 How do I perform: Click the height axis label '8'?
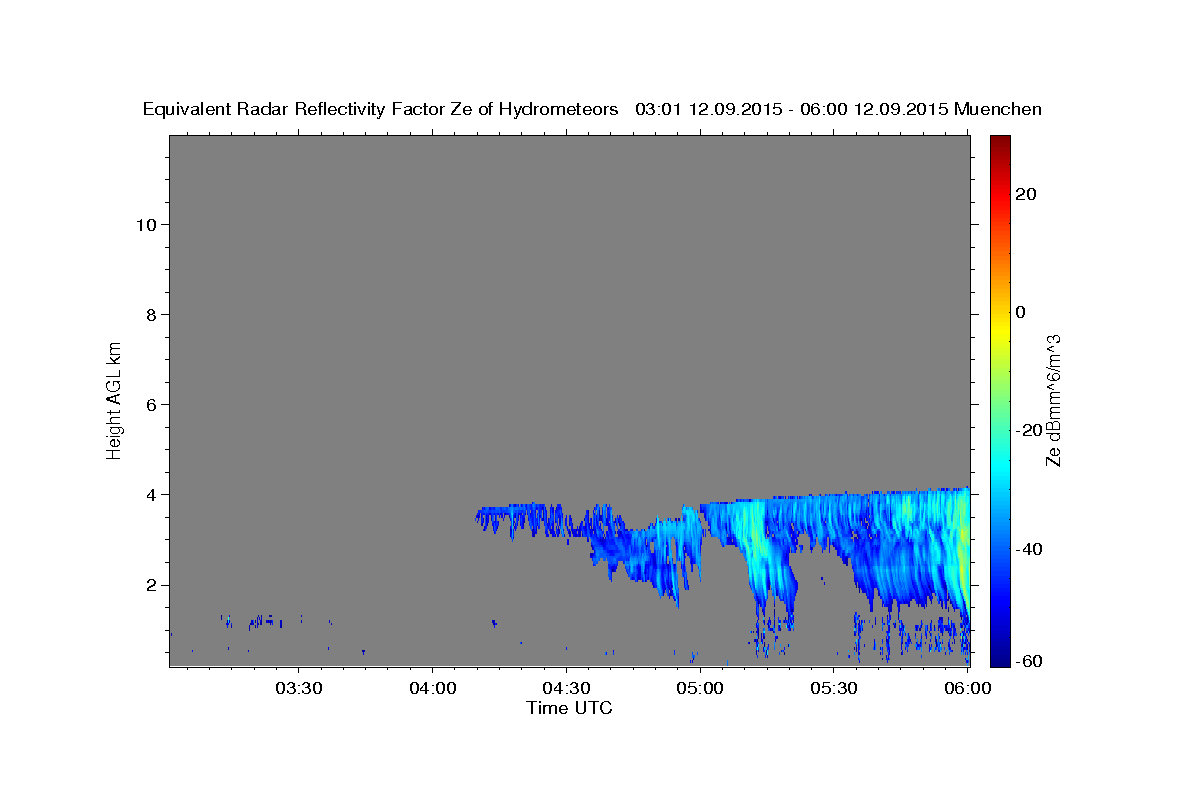149,314
